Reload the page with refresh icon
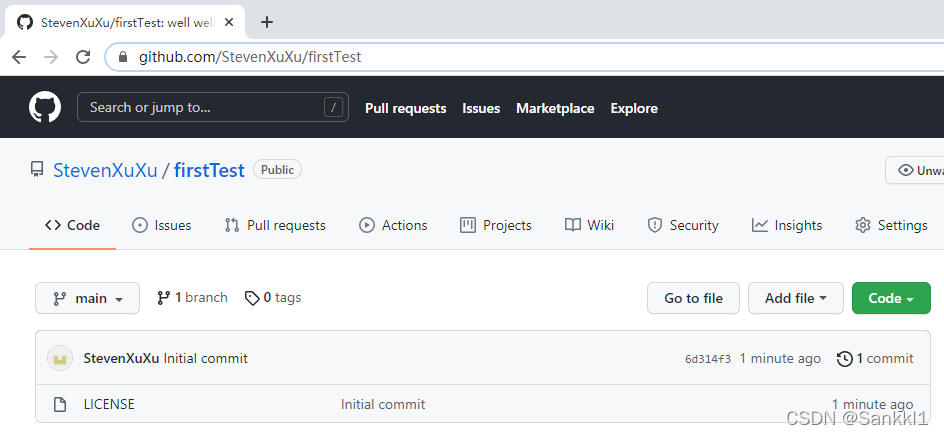 83,57
